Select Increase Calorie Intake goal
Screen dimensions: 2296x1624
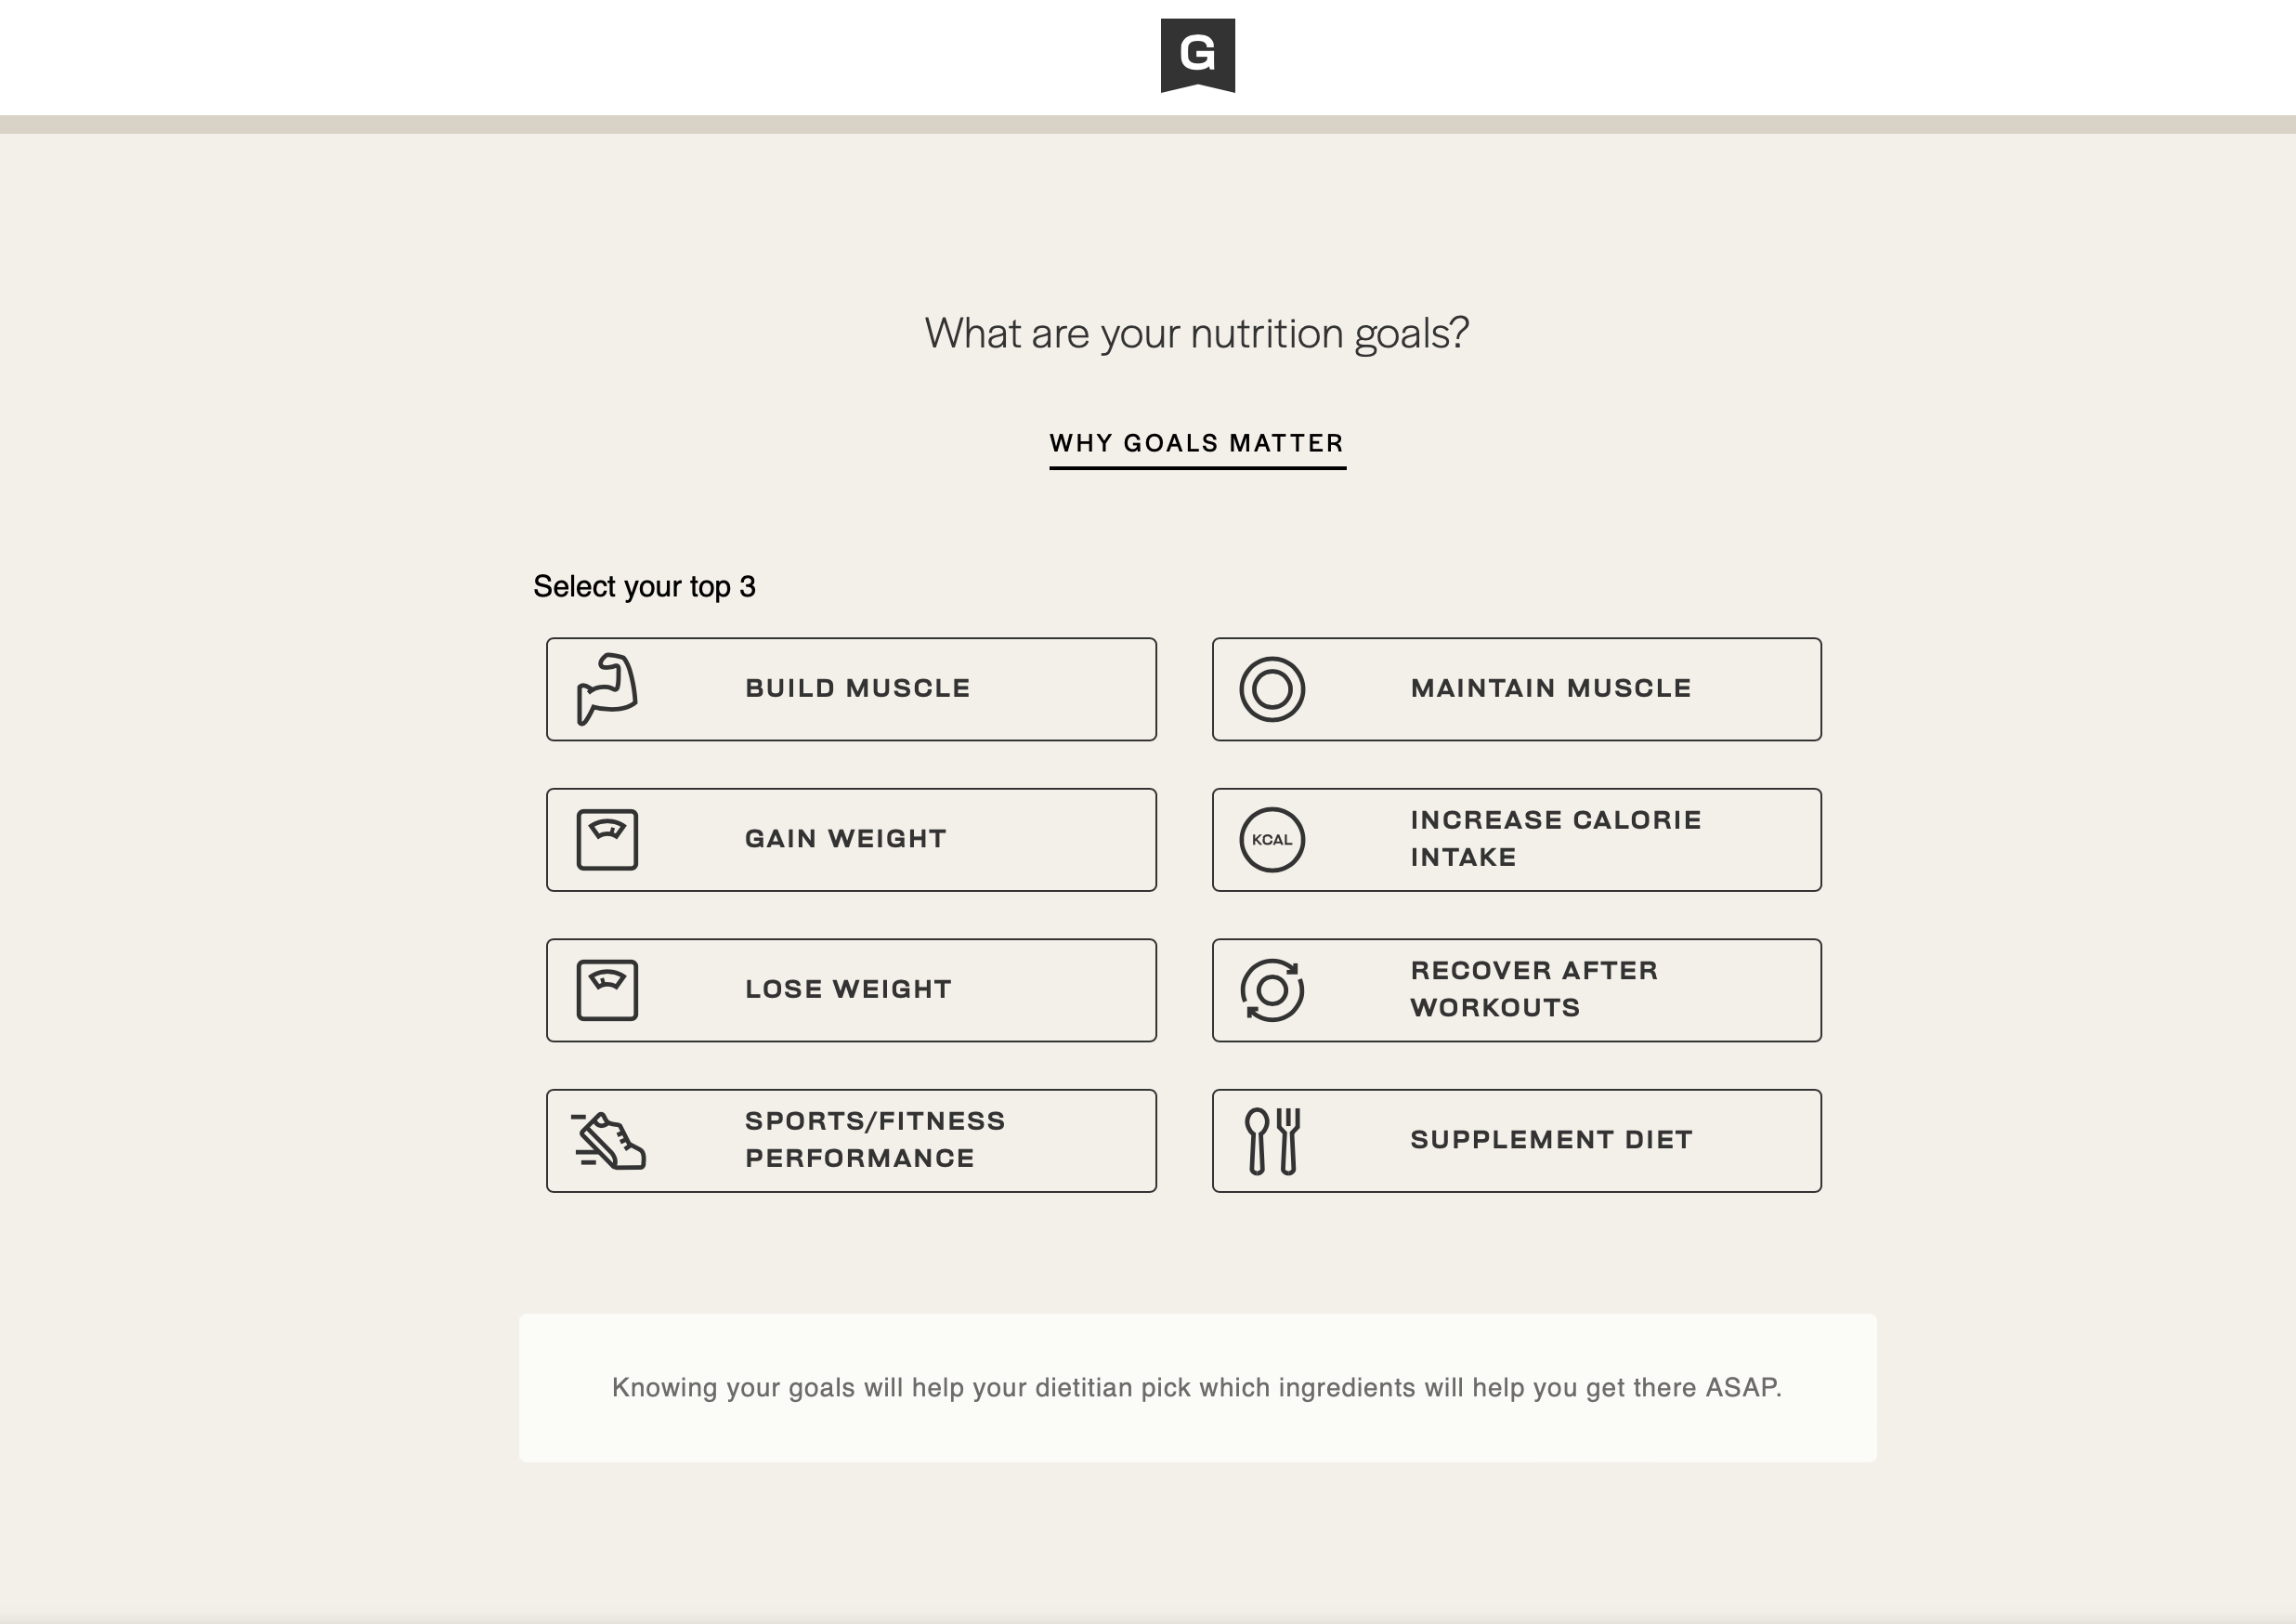click(1555, 839)
